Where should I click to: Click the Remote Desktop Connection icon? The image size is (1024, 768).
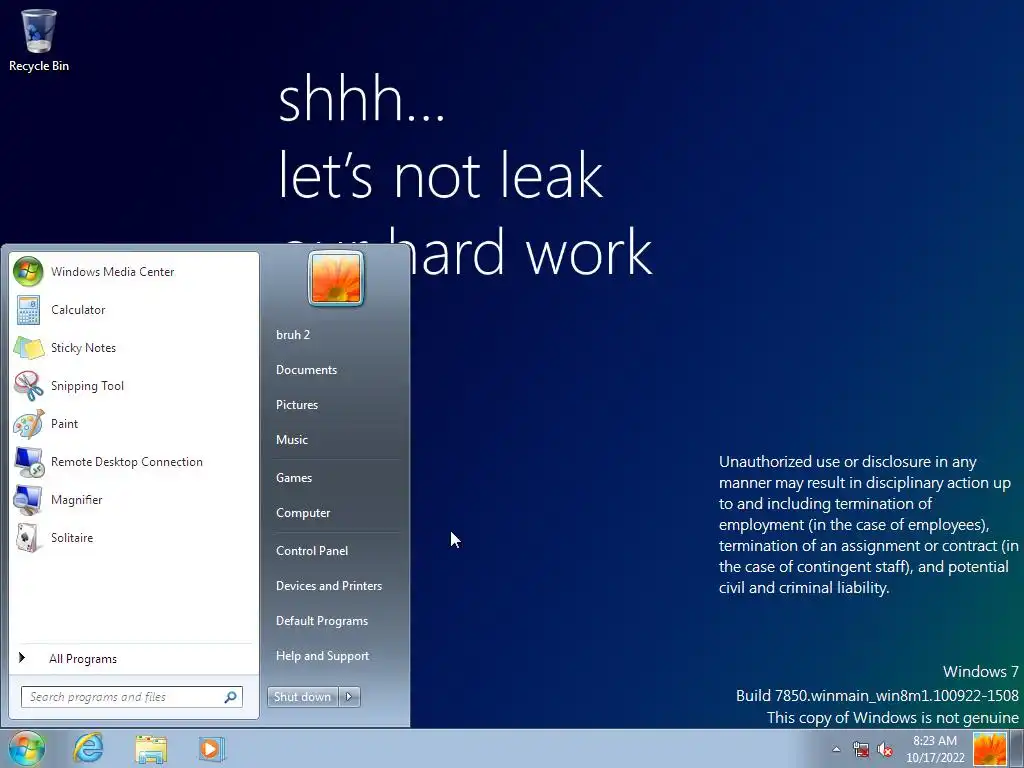click(x=28, y=462)
